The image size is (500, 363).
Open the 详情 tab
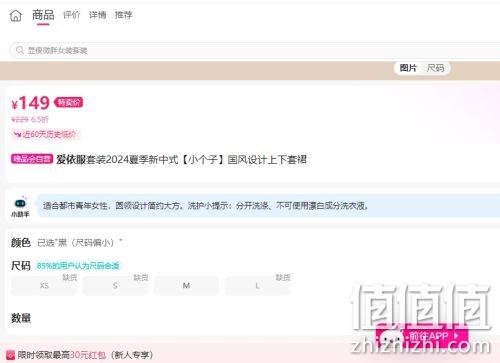tap(97, 15)
